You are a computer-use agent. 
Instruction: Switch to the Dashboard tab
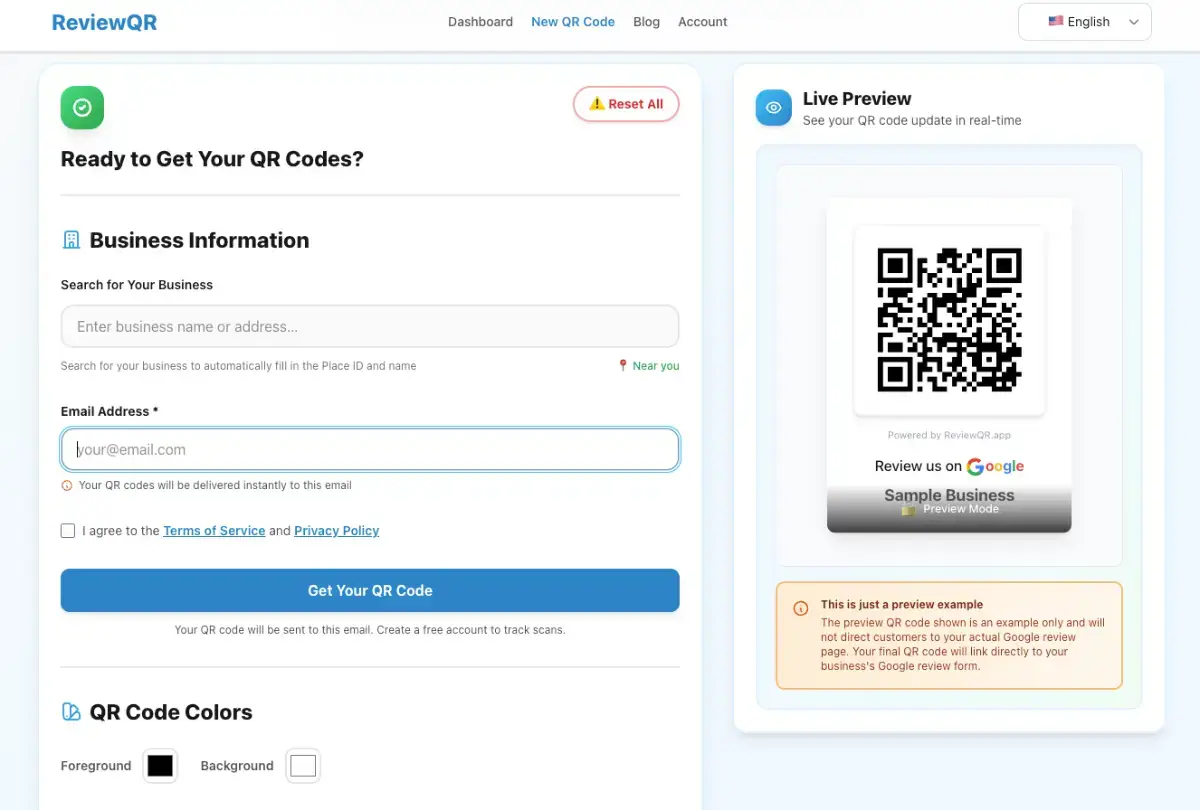coord(480,21)
